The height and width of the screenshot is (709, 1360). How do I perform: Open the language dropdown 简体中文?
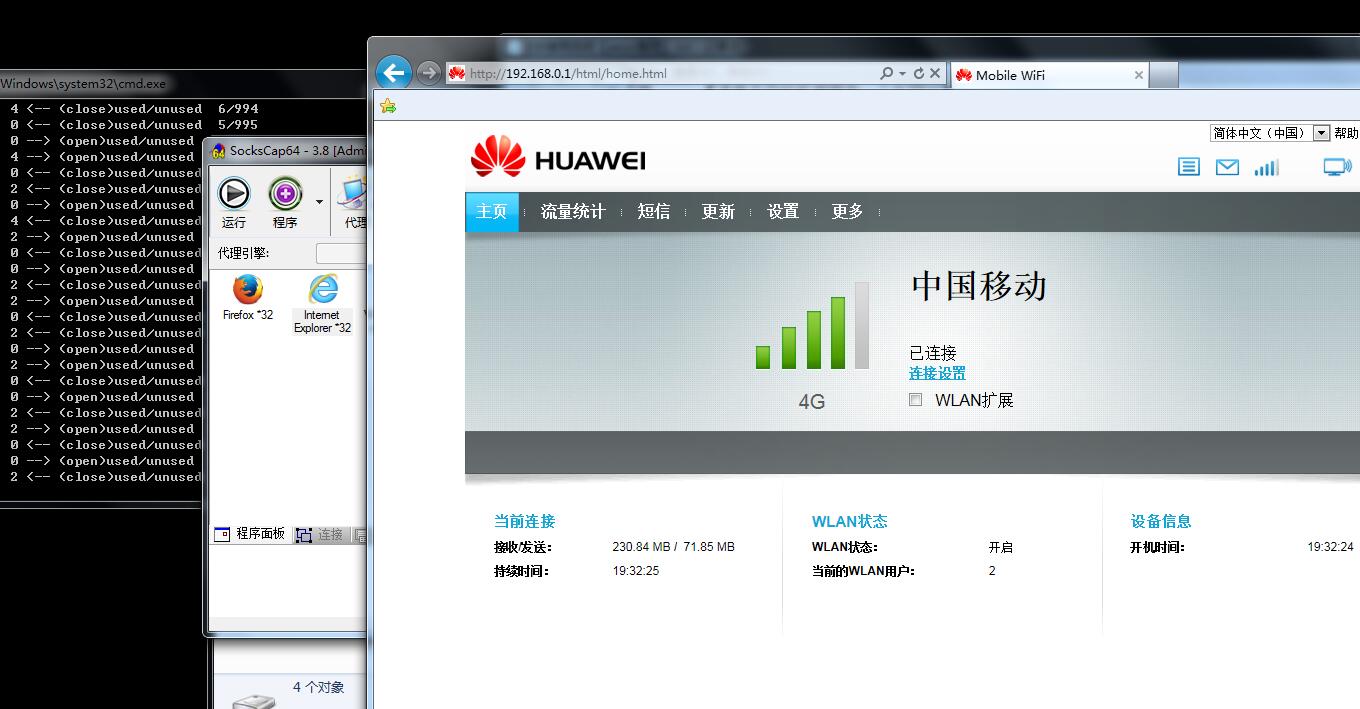(x=1270, y=133)
